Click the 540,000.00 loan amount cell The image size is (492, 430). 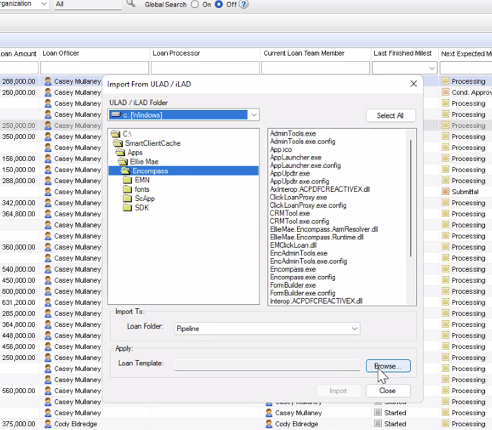coord(19,269)
